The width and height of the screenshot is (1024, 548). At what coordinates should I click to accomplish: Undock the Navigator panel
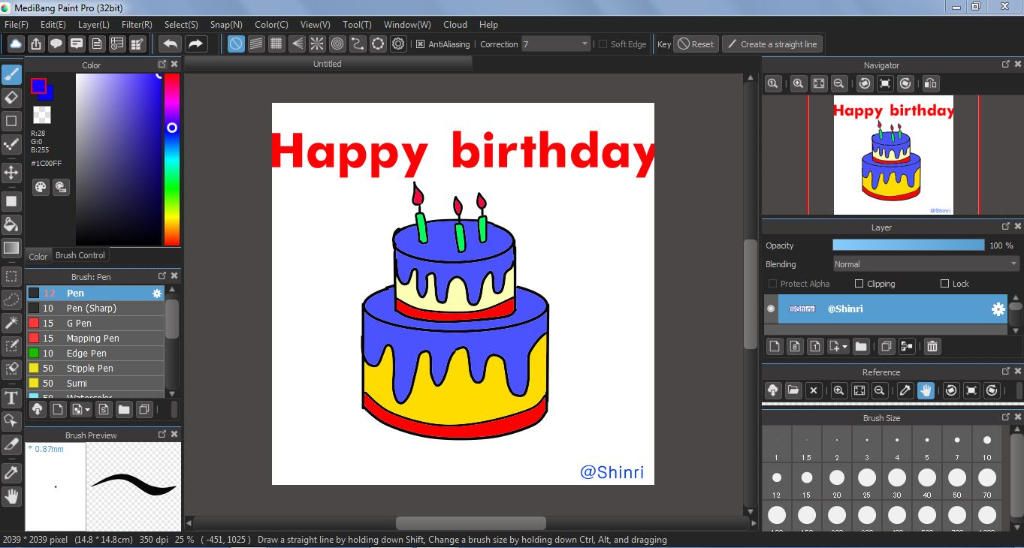pyautogui.click(x=1006, y=65)
